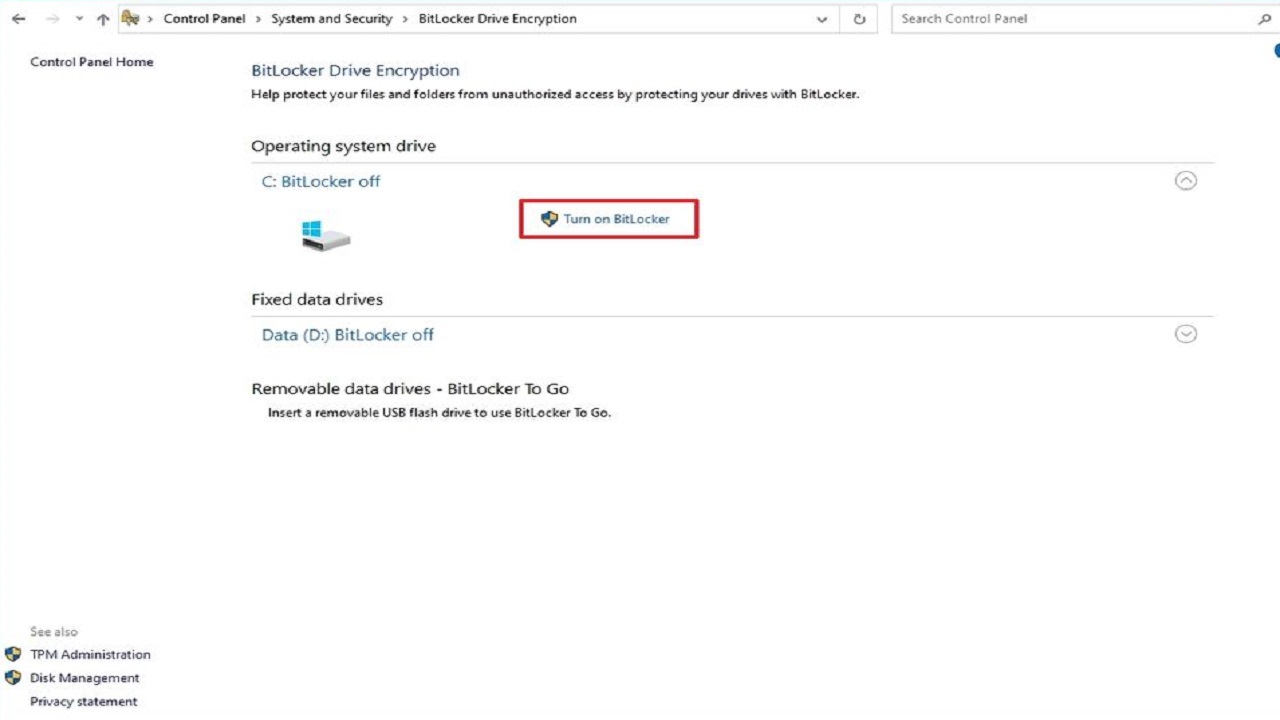Click the search magnifier icon
The height and width of the screenshot is (720, 1280).
[1264, 19]
